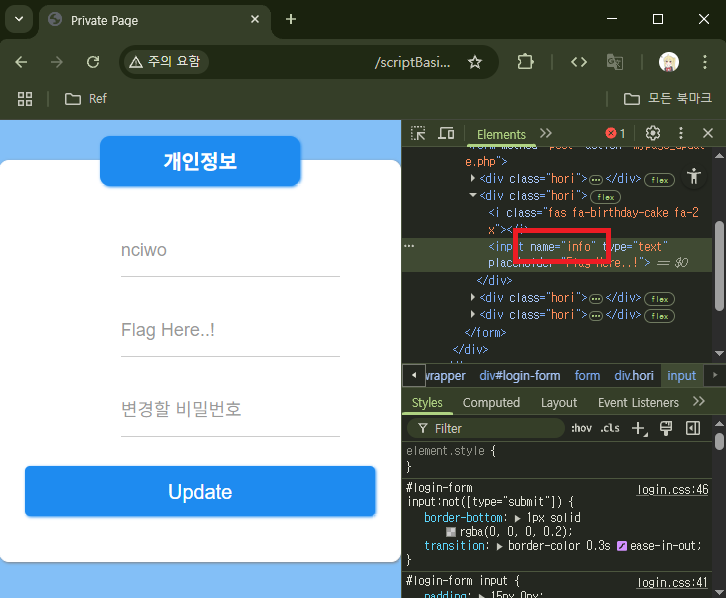The width and height of the screenshot is (726, 598).
Task: Click the Flag Here..! input field
Action: (230, 330)
